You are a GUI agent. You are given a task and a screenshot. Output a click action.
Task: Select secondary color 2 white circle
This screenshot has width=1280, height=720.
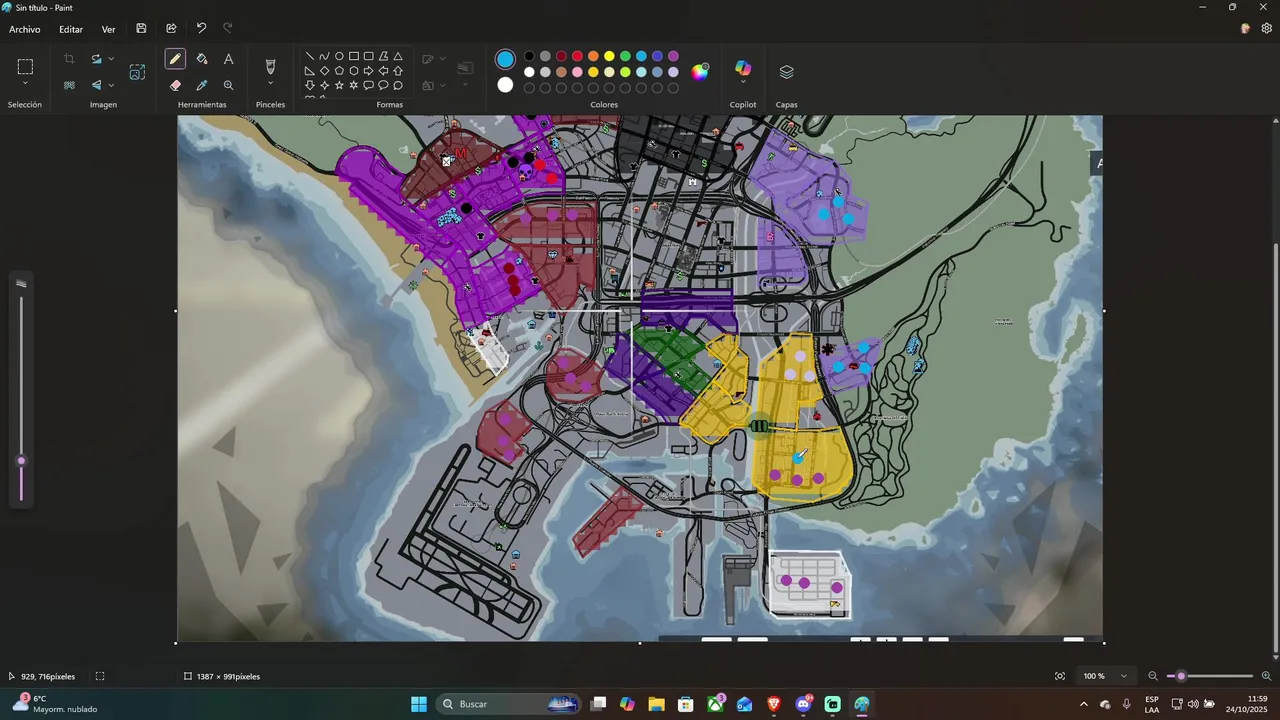click(505, 85)
